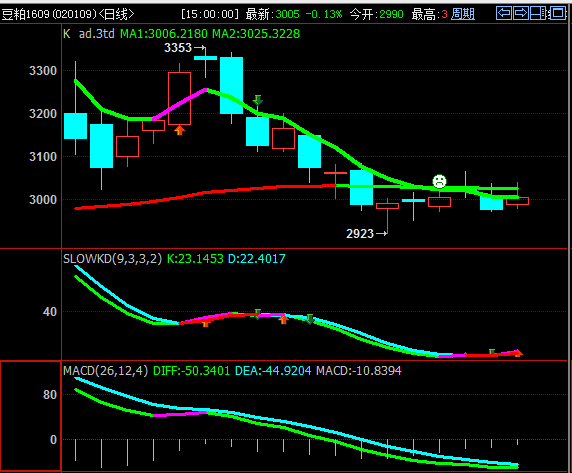Click the green down arrow above candlestick
The height and width of the screenshot is (473, 572).
click(x=258, y=100)
